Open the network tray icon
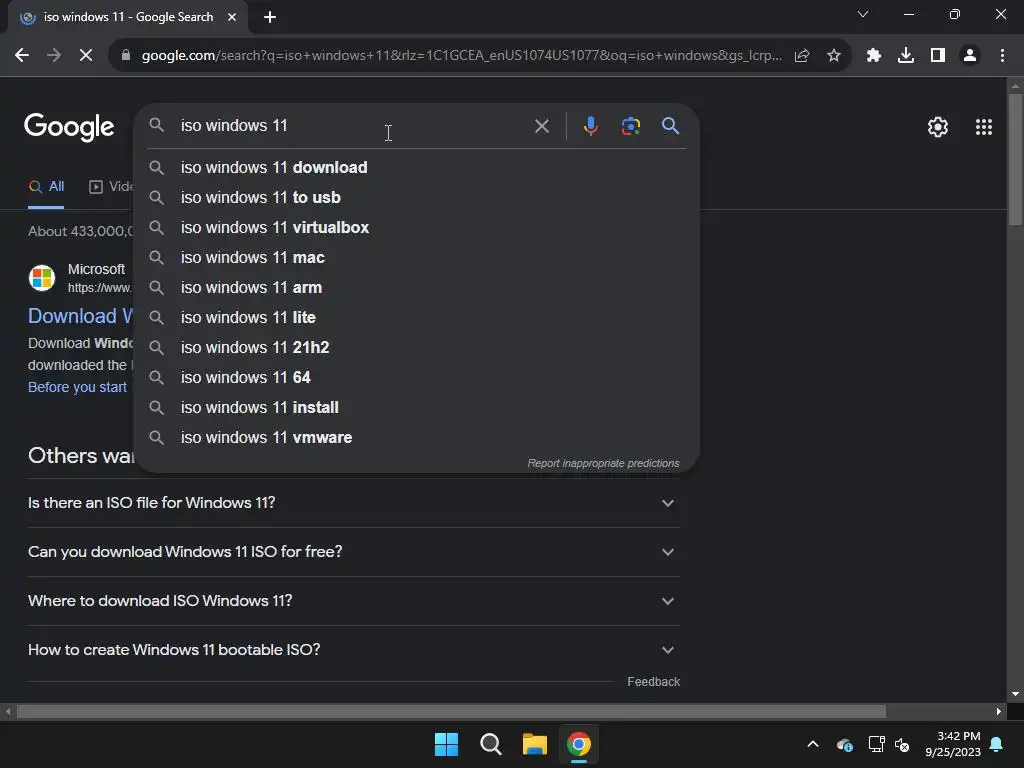1024x768 pixels. point(876,744)
